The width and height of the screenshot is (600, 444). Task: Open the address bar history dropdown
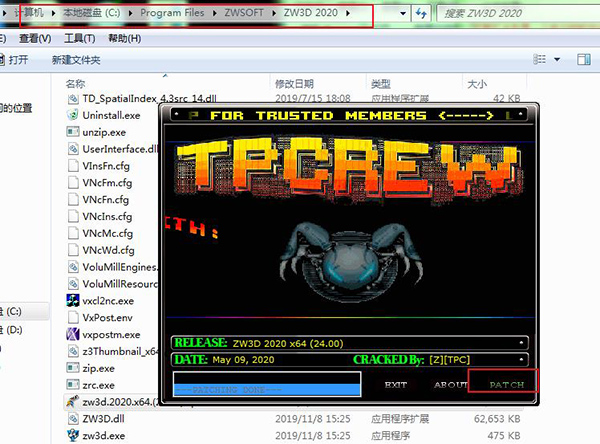point(403,13)
